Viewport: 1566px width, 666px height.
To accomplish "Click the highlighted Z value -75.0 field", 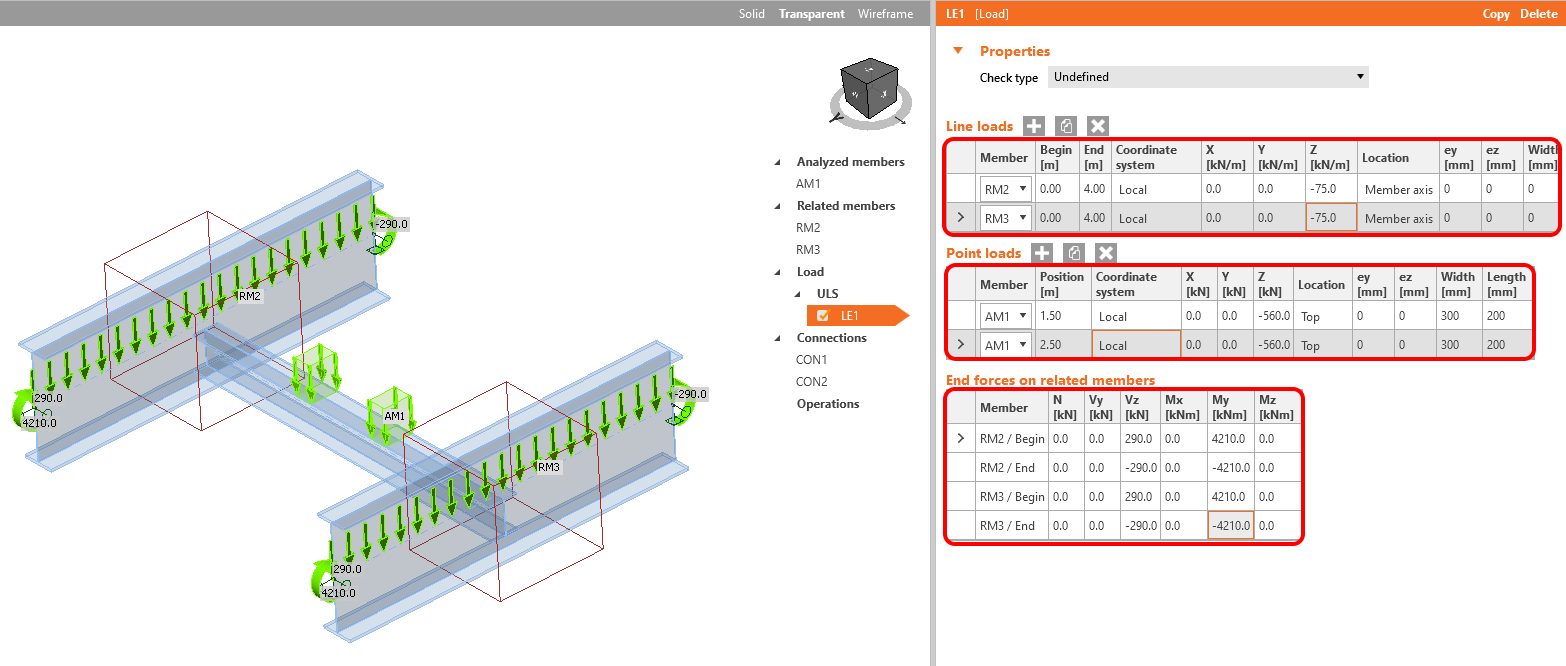I will point(1330,217).
